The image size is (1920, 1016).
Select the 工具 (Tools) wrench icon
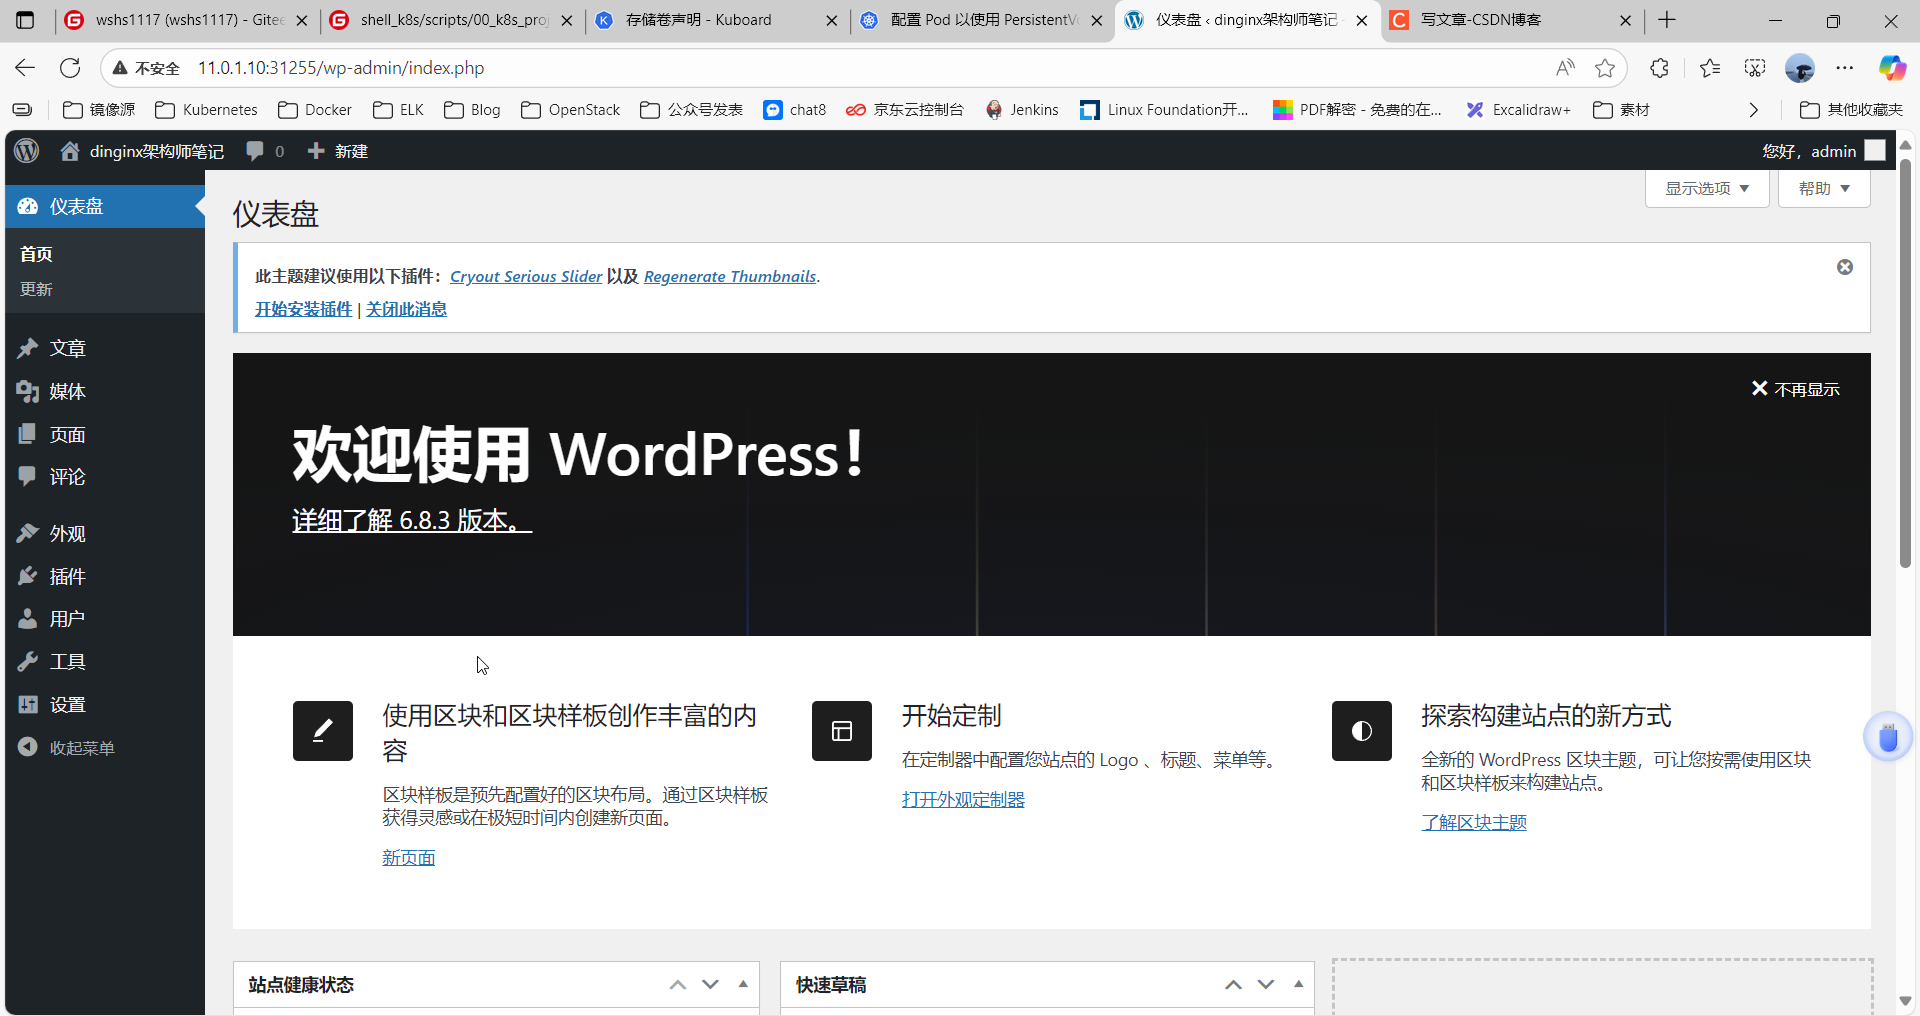(28, 661)
